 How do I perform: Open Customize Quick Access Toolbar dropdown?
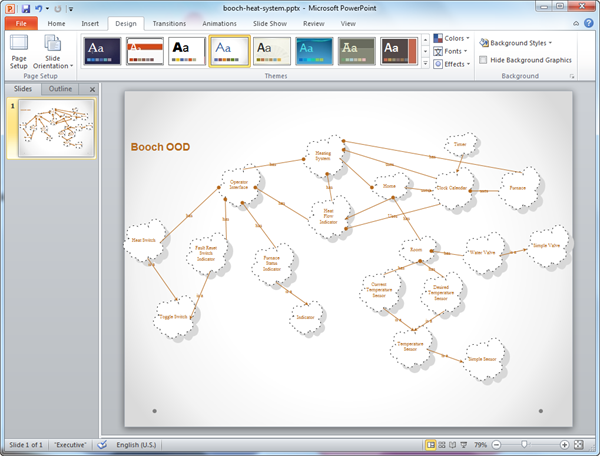[x=71, y=9]
